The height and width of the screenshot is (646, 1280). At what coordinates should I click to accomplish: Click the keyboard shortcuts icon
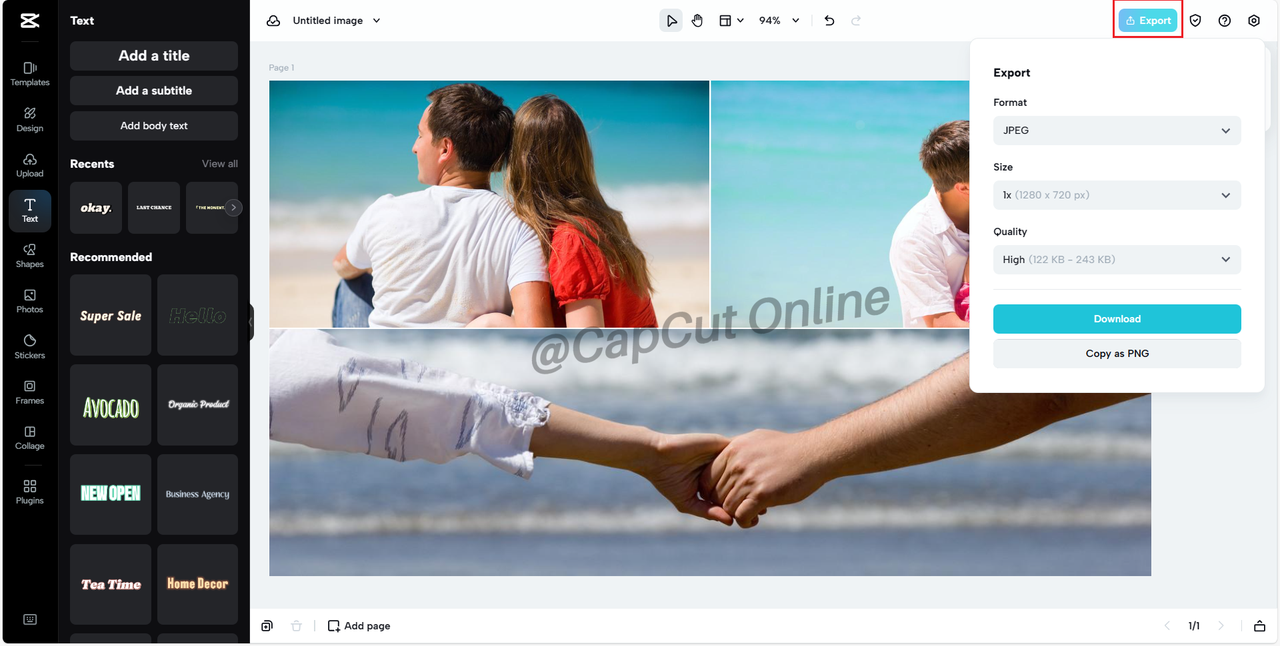click(30, 619)
